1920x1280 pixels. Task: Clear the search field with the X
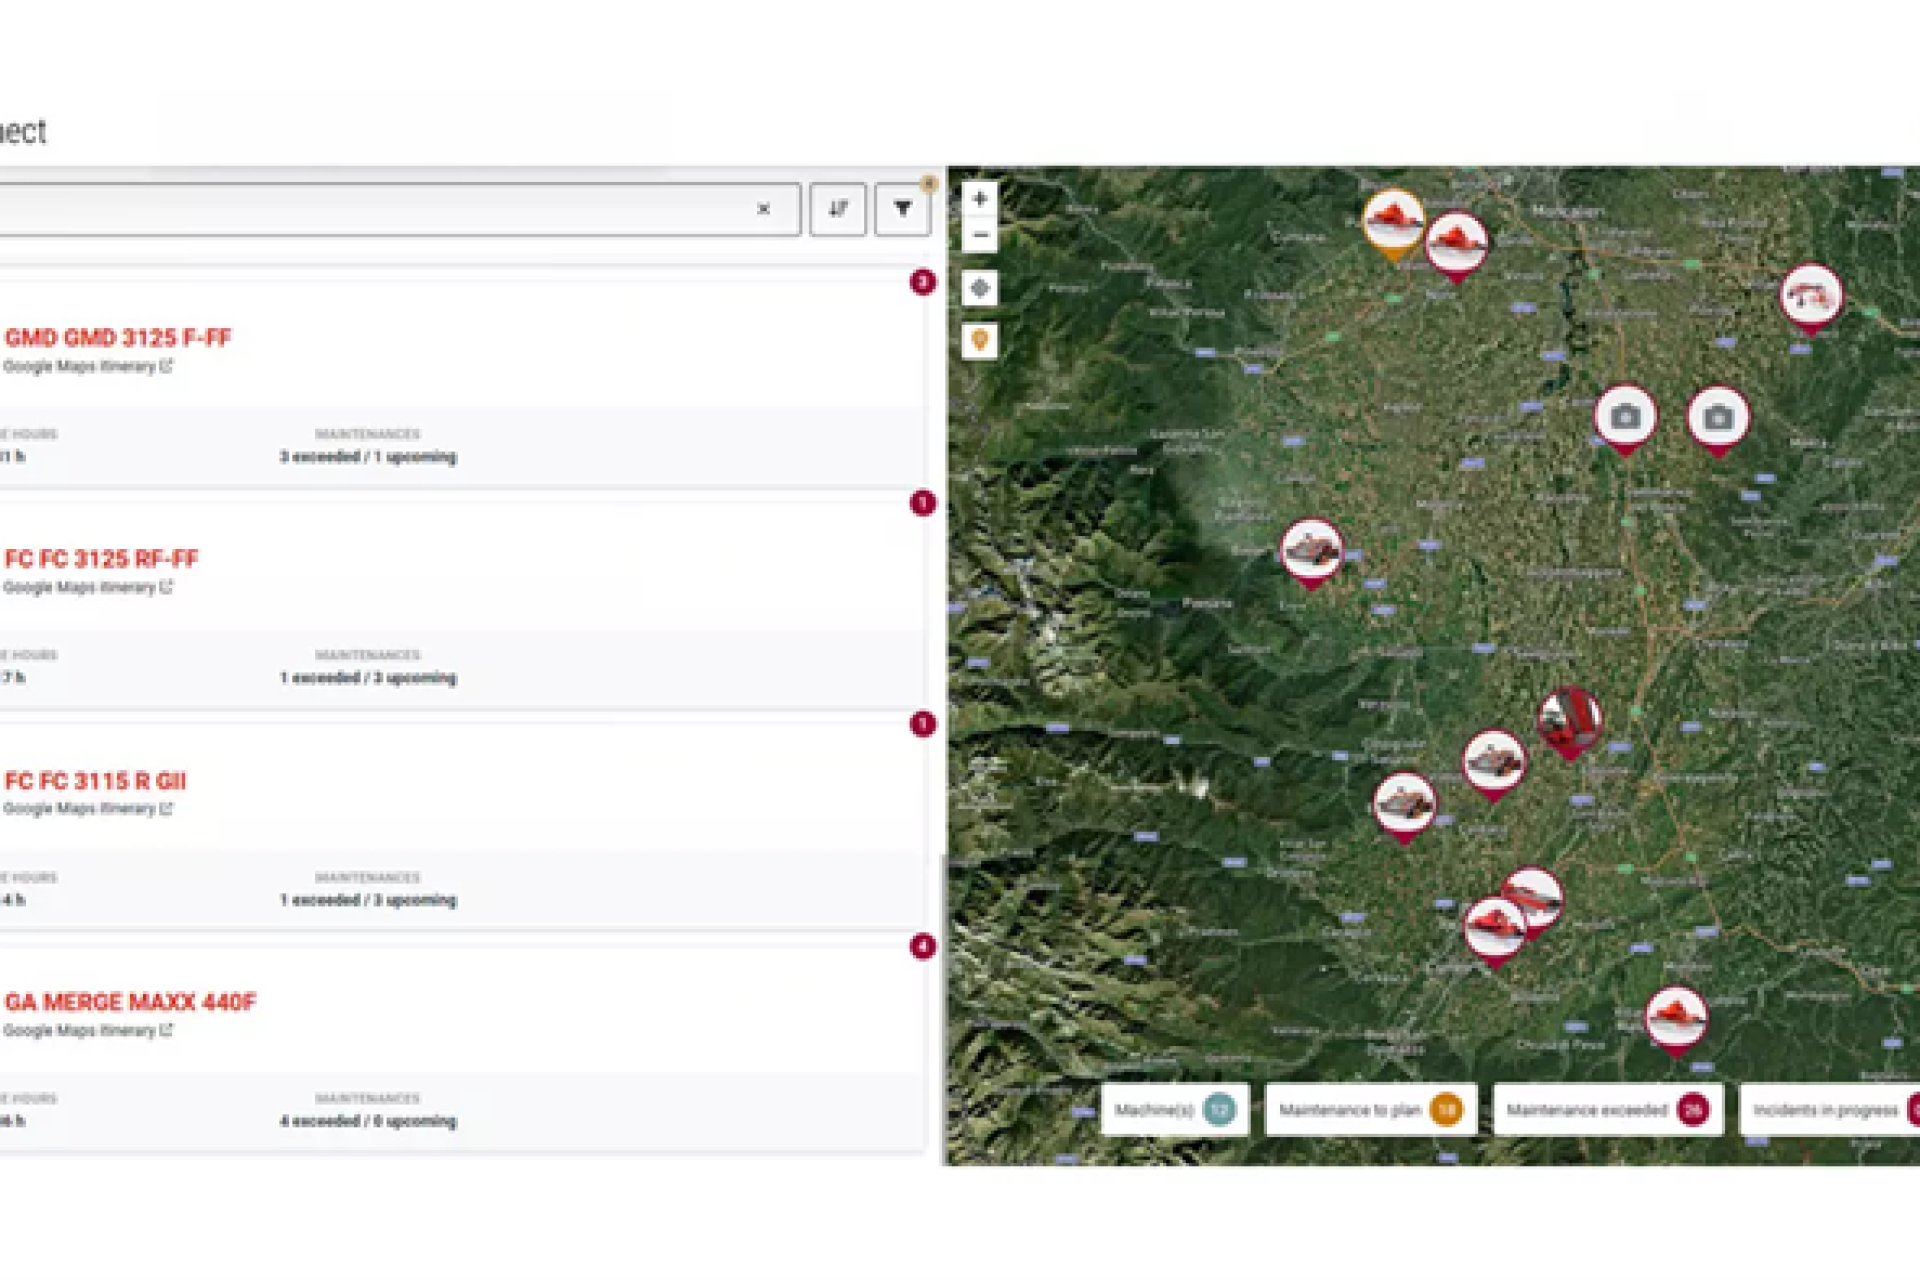click(763, 209)
